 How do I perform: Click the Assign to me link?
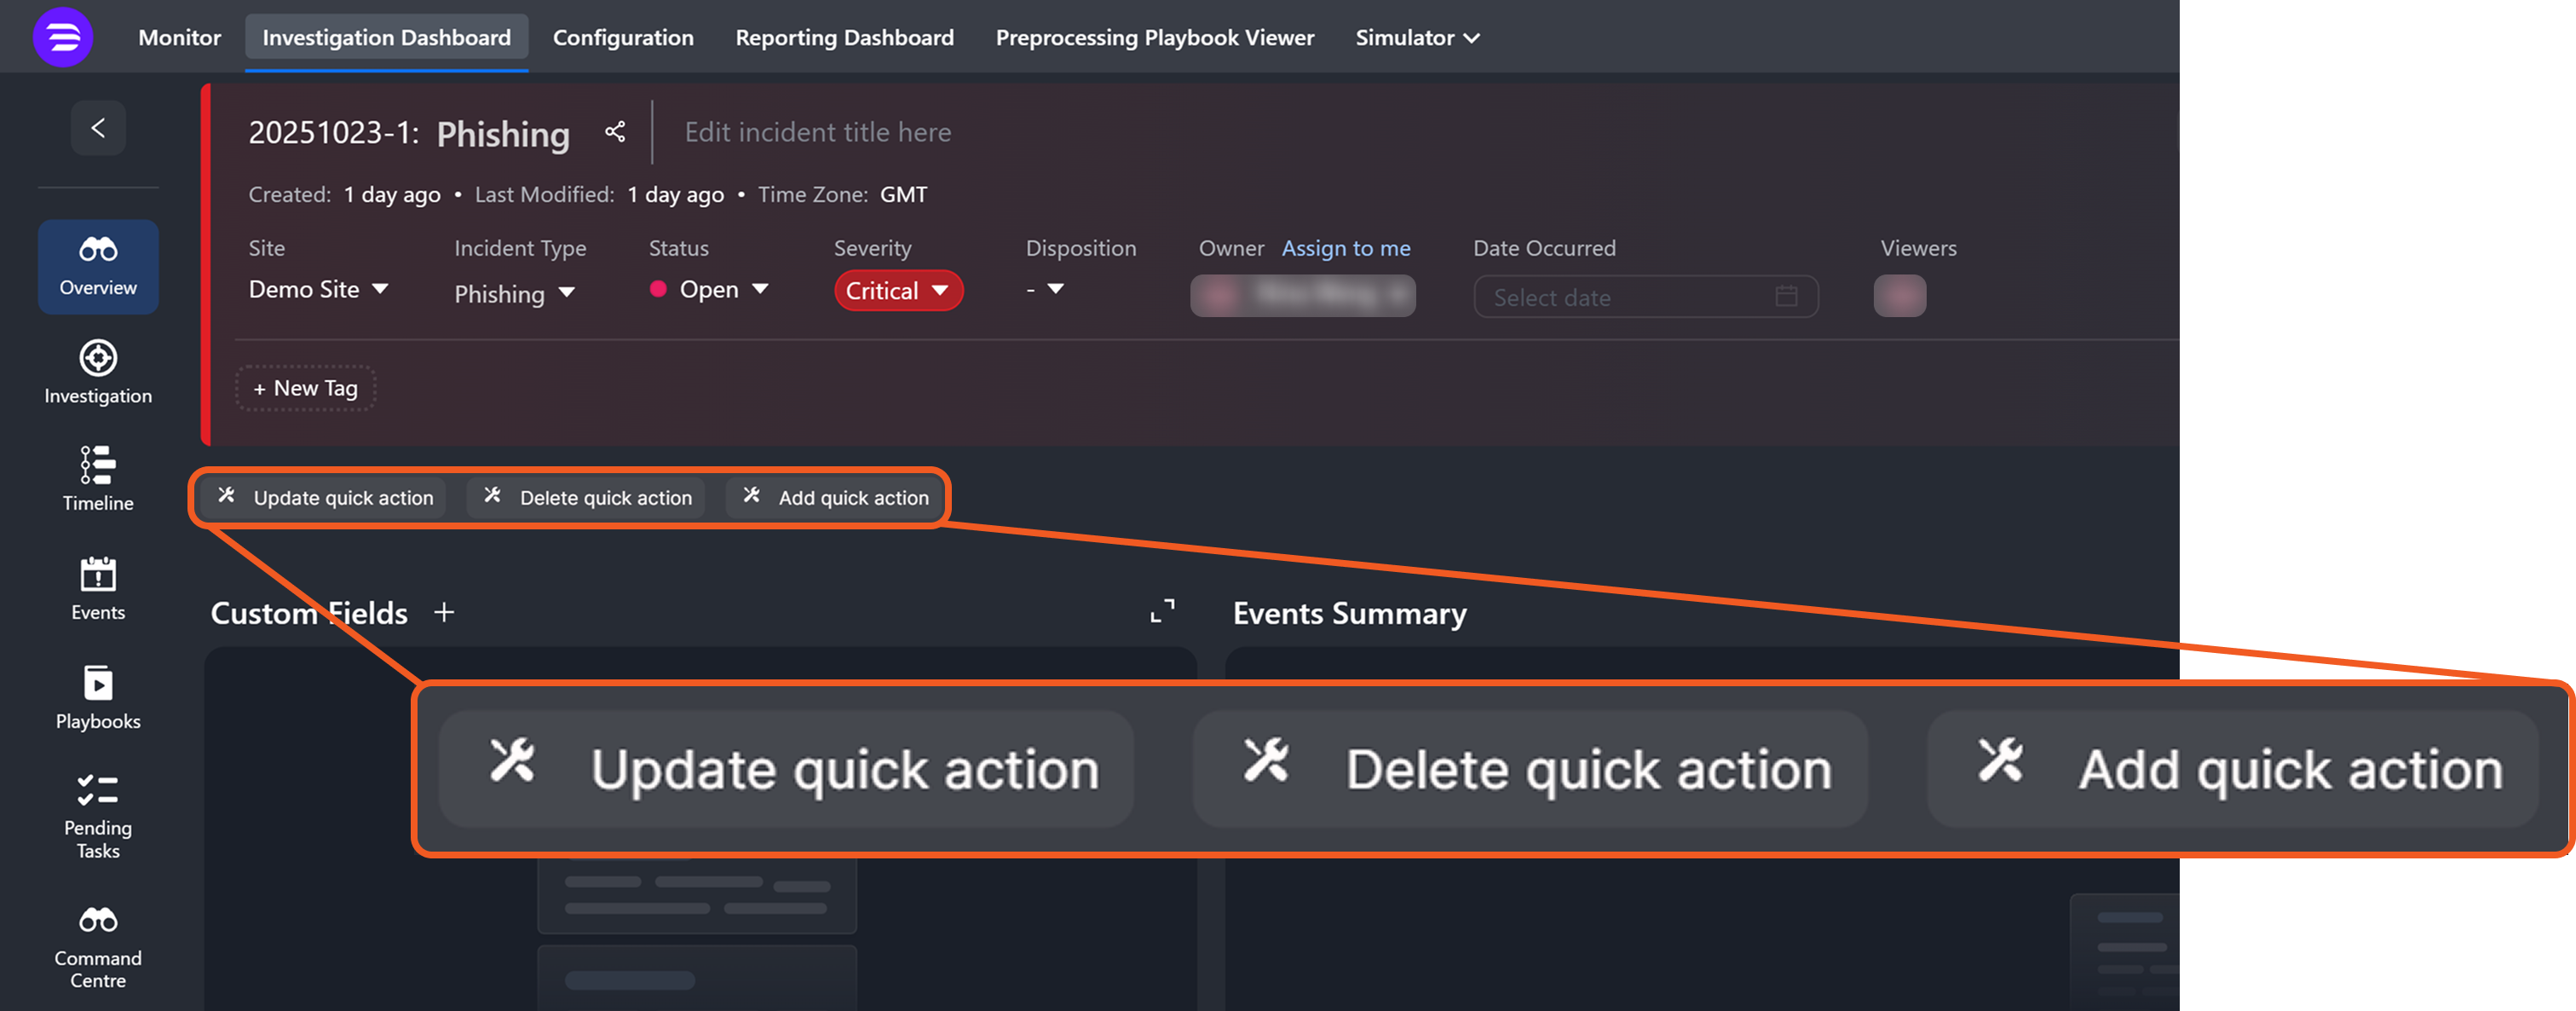coord(1345,248)
